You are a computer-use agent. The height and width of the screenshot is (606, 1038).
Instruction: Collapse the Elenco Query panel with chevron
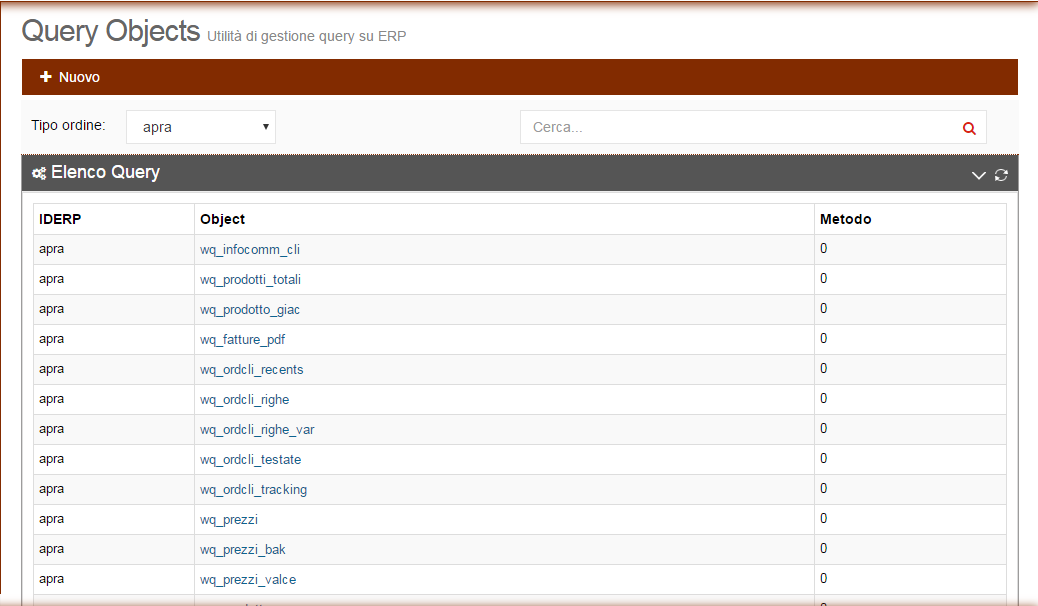[979, 175]
